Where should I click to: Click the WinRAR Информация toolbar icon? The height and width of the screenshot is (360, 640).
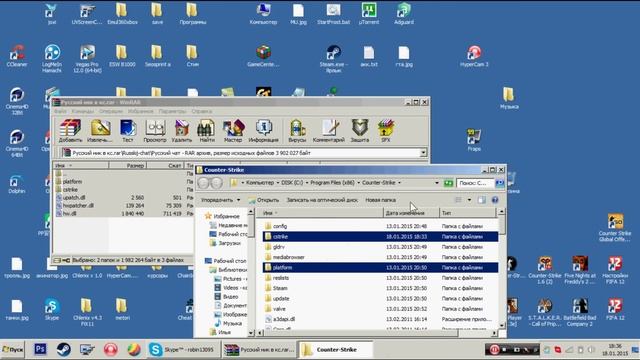[x=264, y=131]
